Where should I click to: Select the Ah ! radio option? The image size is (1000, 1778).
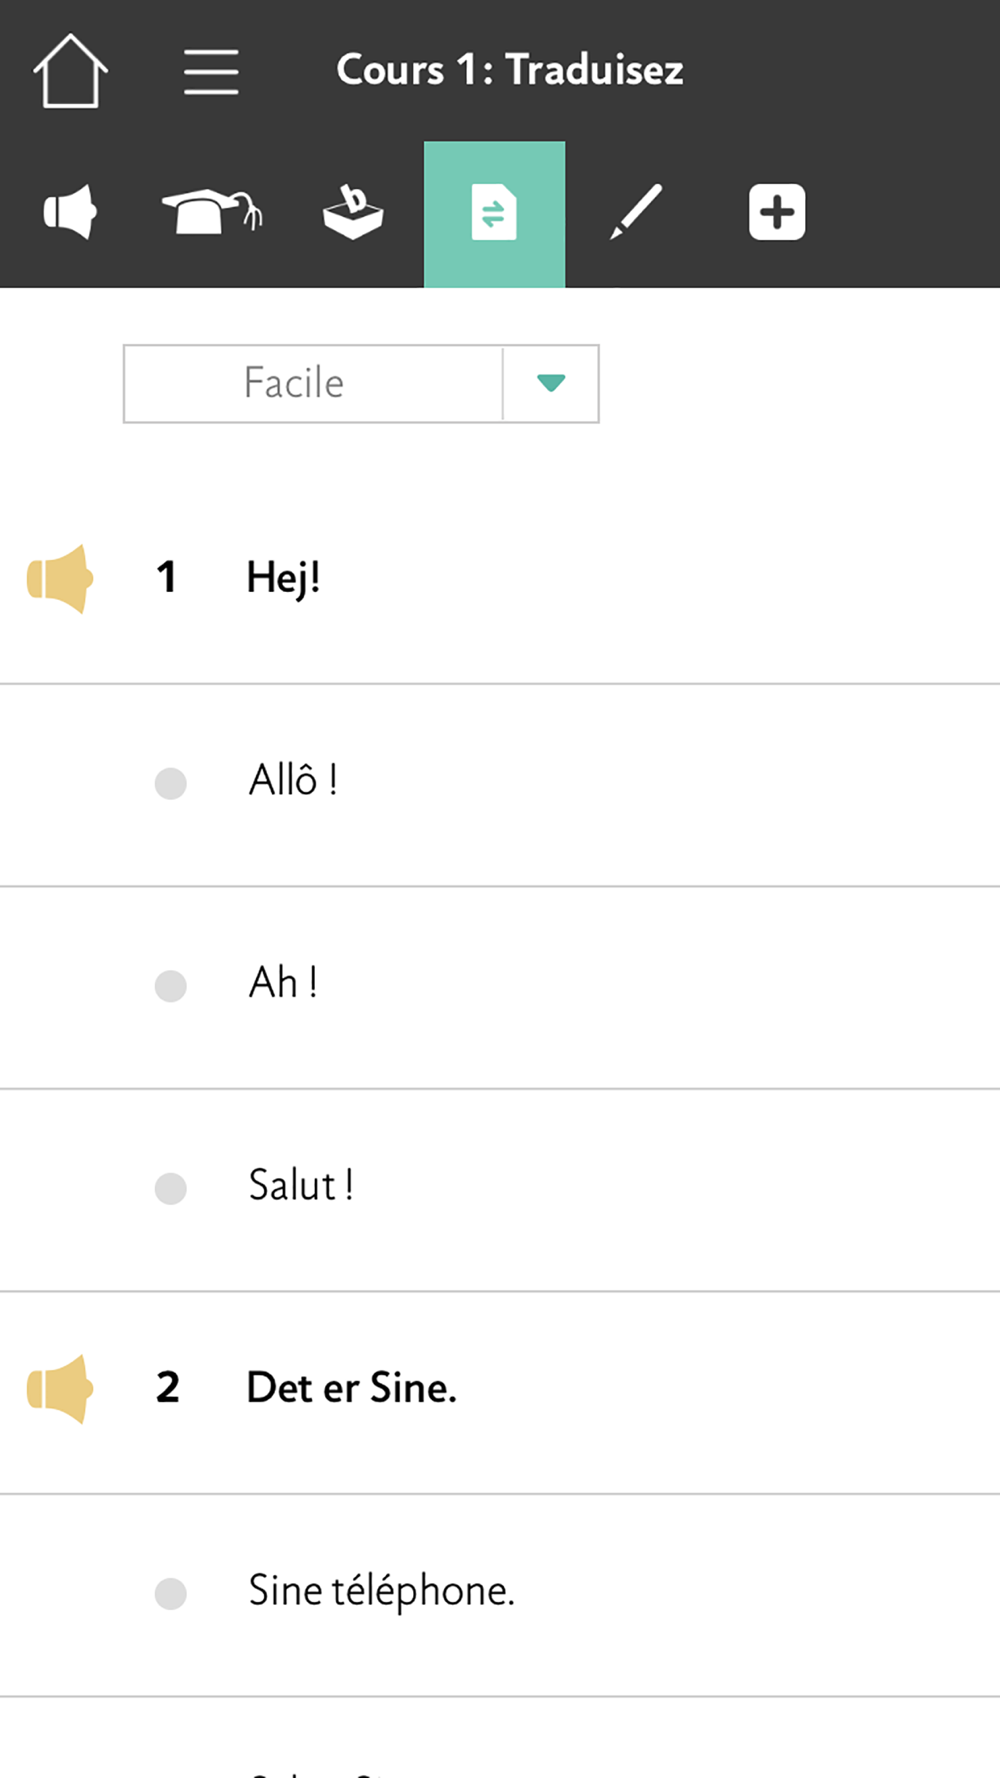tap(171, 986)
